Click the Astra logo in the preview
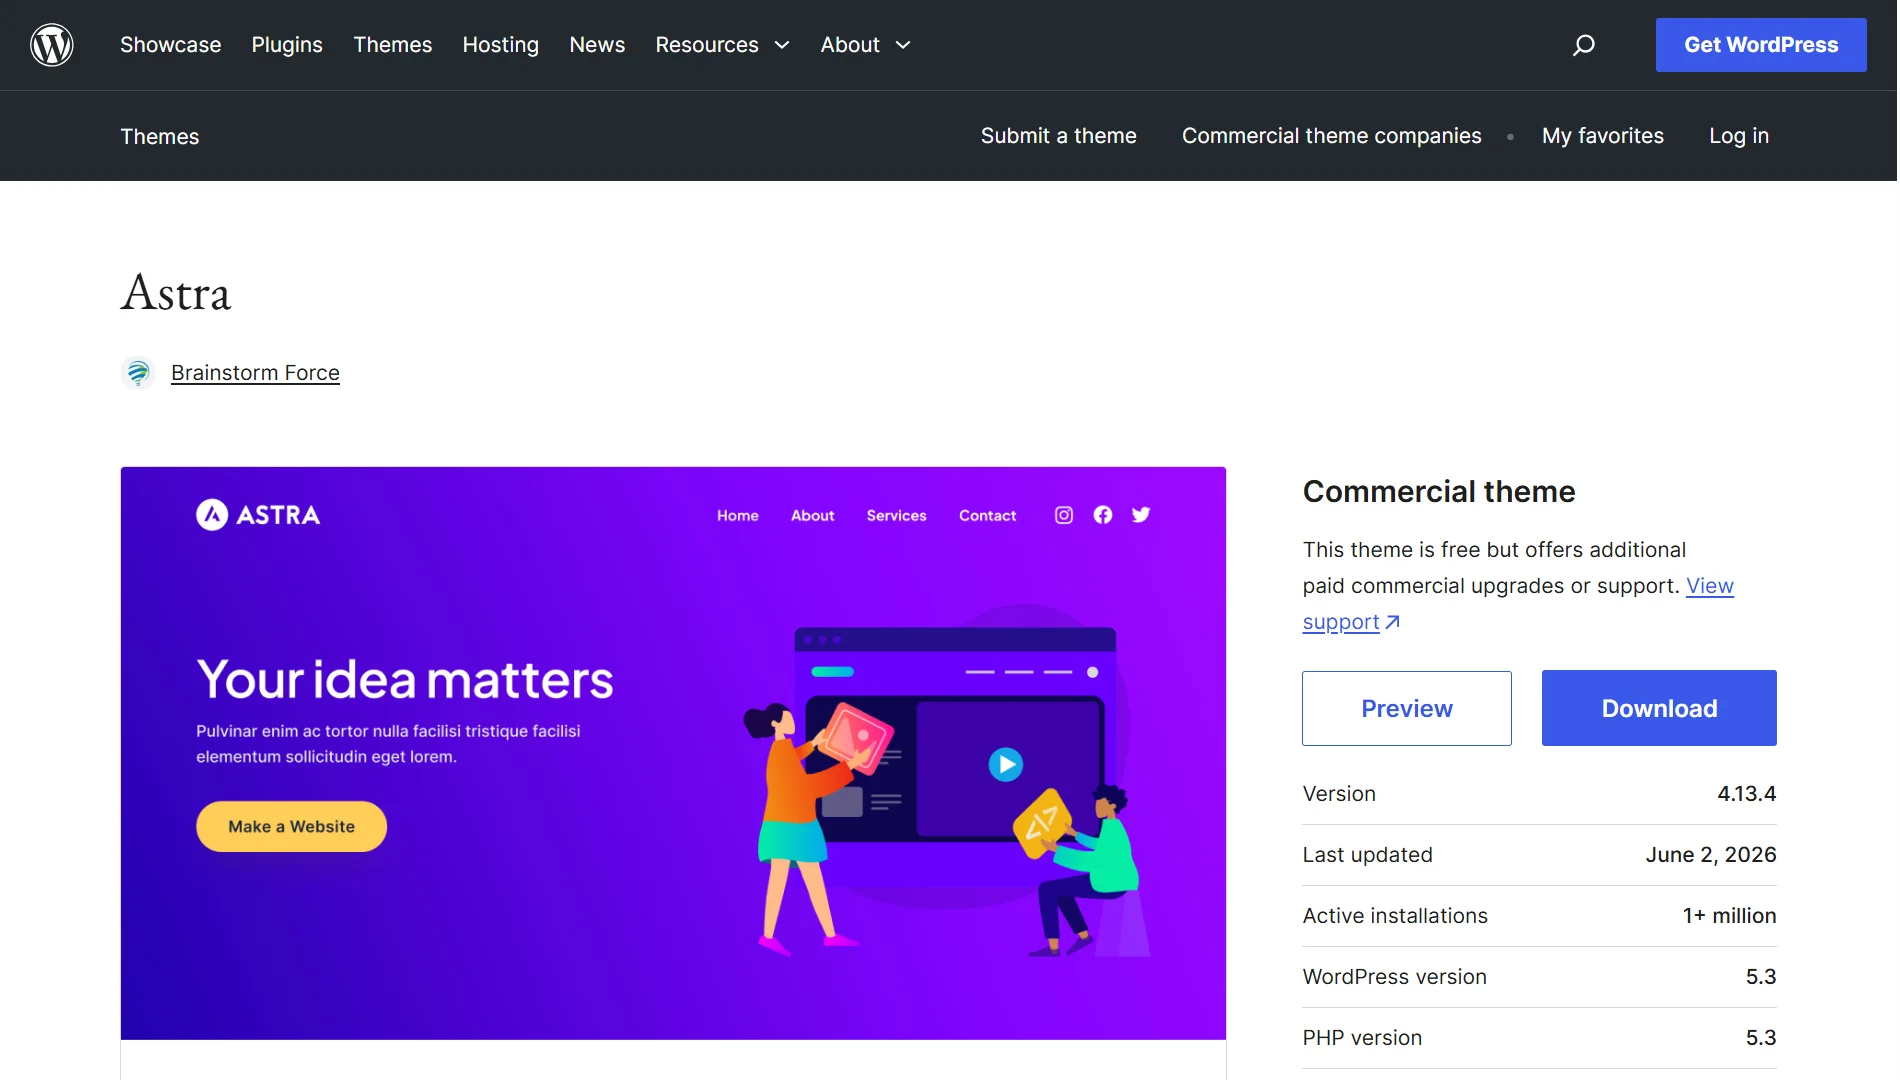This screenshot has height=1080, width=1900. click(x=258, y=515)
